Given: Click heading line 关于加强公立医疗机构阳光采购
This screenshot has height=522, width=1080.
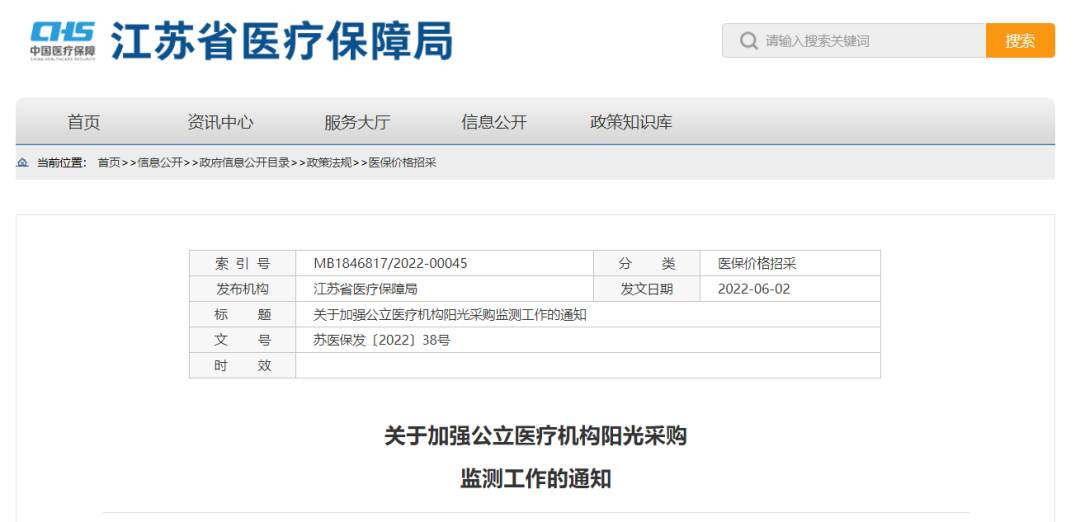Looking at the screenshot, I should pyautogui.click(x=536, y=437).
